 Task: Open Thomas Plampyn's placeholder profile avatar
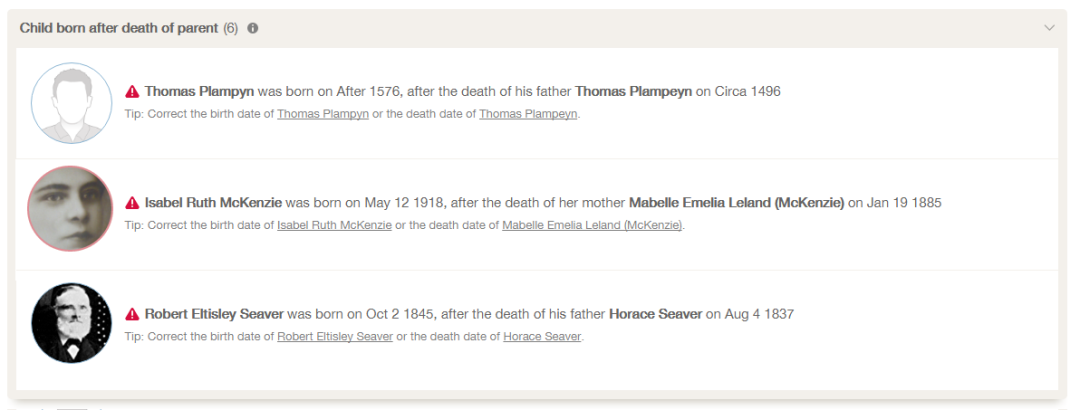coord(71,103)
